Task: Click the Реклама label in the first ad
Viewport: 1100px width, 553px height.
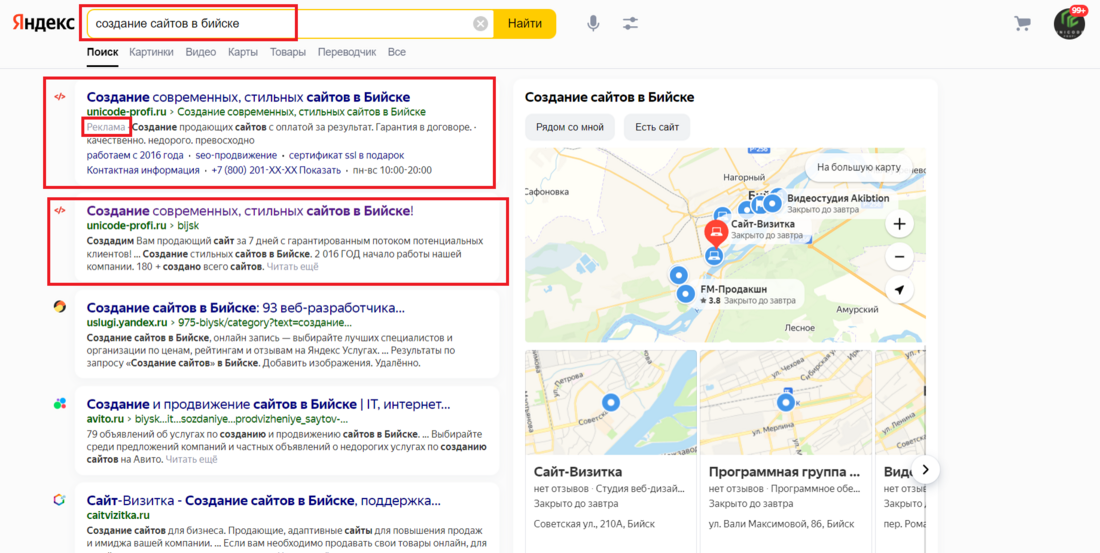Action: [106, 127]
